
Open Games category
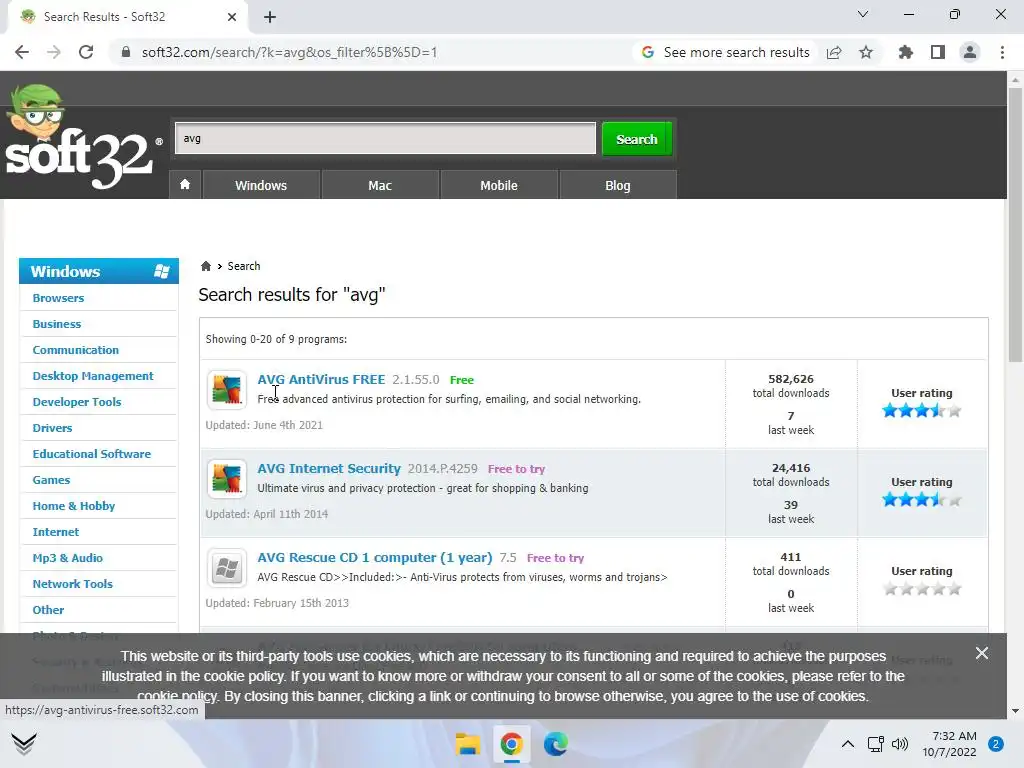[x=51, y=480]
